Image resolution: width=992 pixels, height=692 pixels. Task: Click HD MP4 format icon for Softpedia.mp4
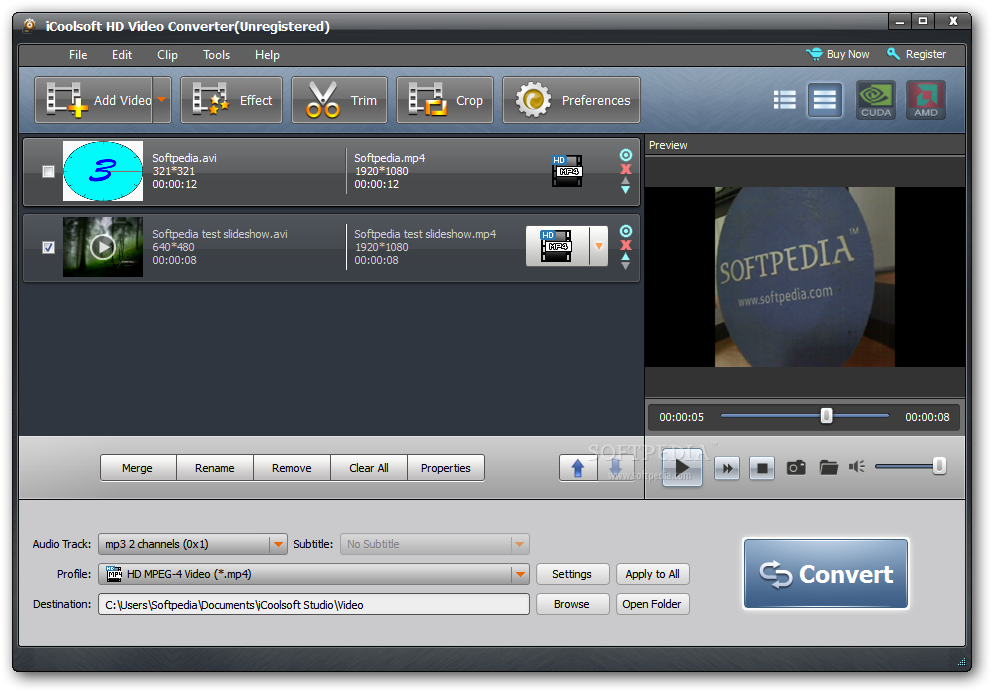[567, 171]
